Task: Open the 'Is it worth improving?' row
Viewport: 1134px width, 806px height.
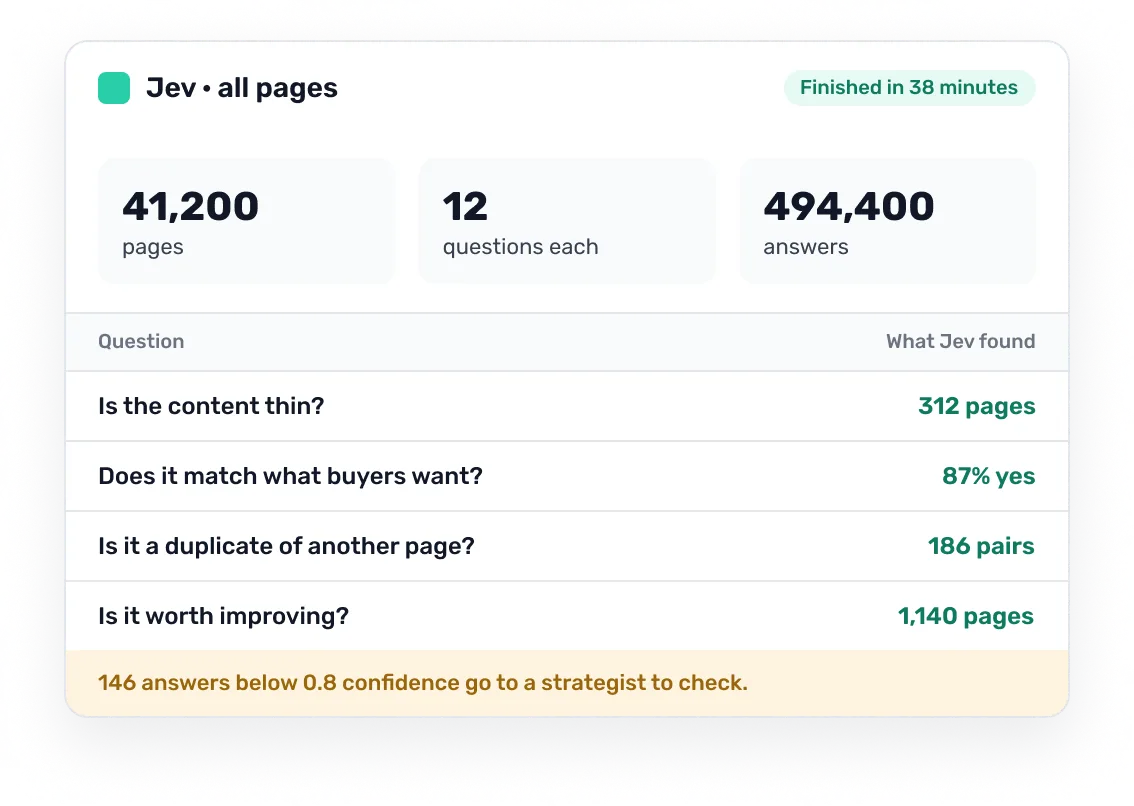Action: point(567,616)
